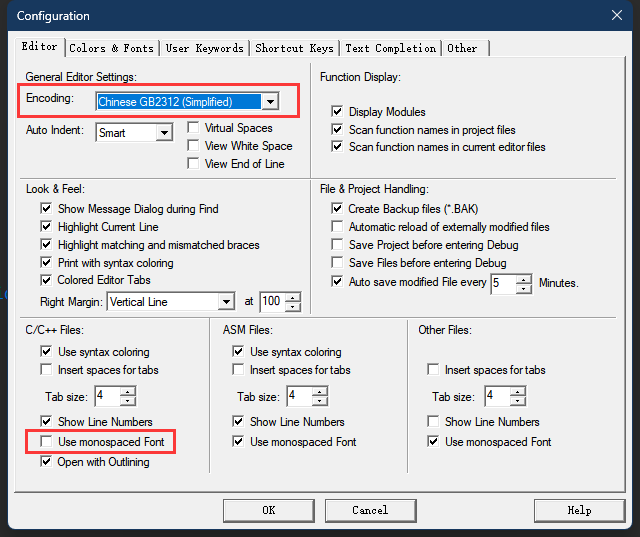The image size is (640, 537).
Task: Uncheck ASM Use monospaced Font
Action: click(238, 441)
